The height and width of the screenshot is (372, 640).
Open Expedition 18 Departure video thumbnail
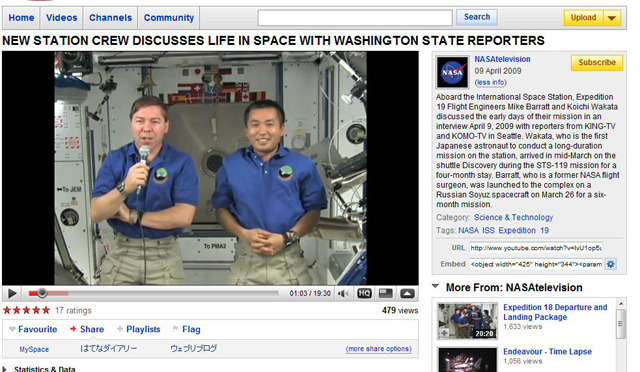coord(467,321)
